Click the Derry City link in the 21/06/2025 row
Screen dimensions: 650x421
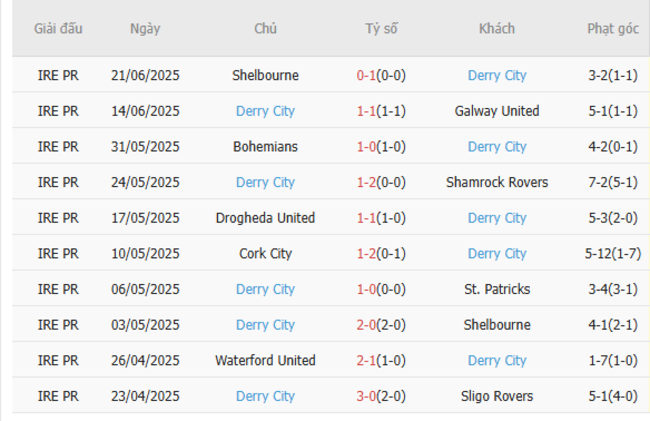pyautogui.click(x=497, y=75)
